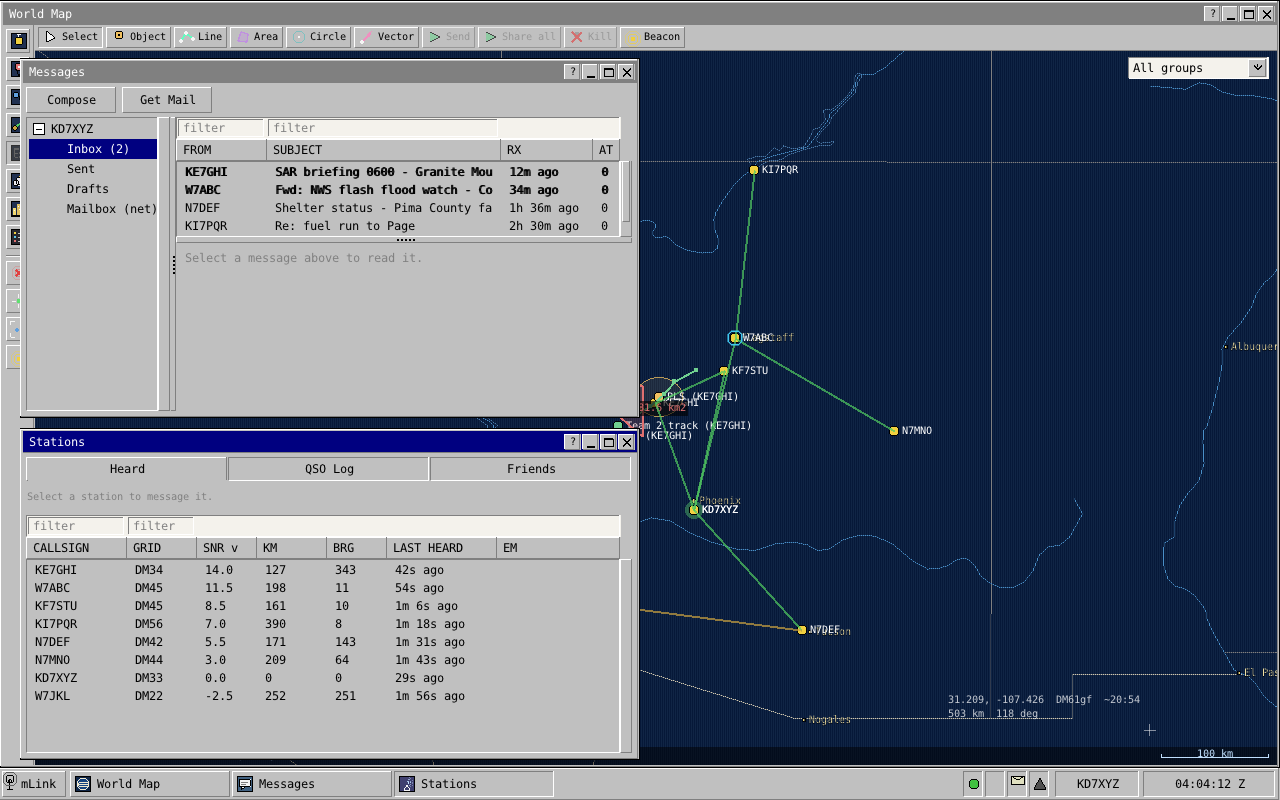Viewport: 1280px width, 800px height.
Task: Sort stations by LAST HEARD header
Action: [x=441, y=548]
